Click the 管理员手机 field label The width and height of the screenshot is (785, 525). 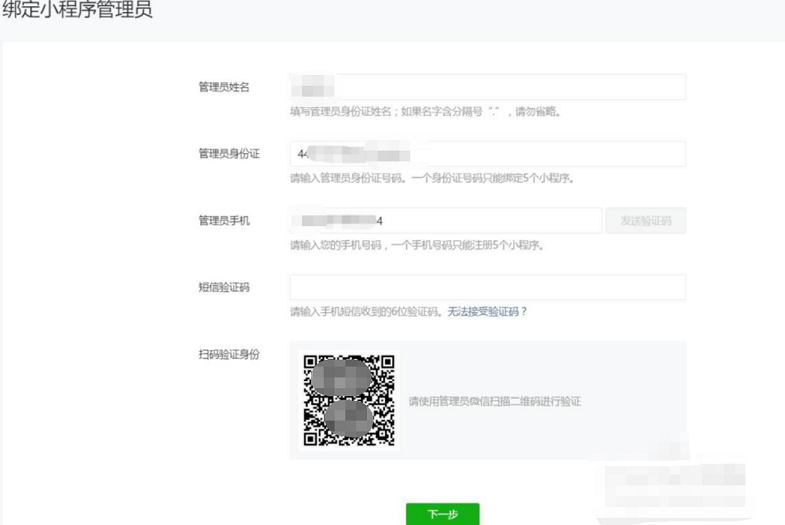point(224,221)
